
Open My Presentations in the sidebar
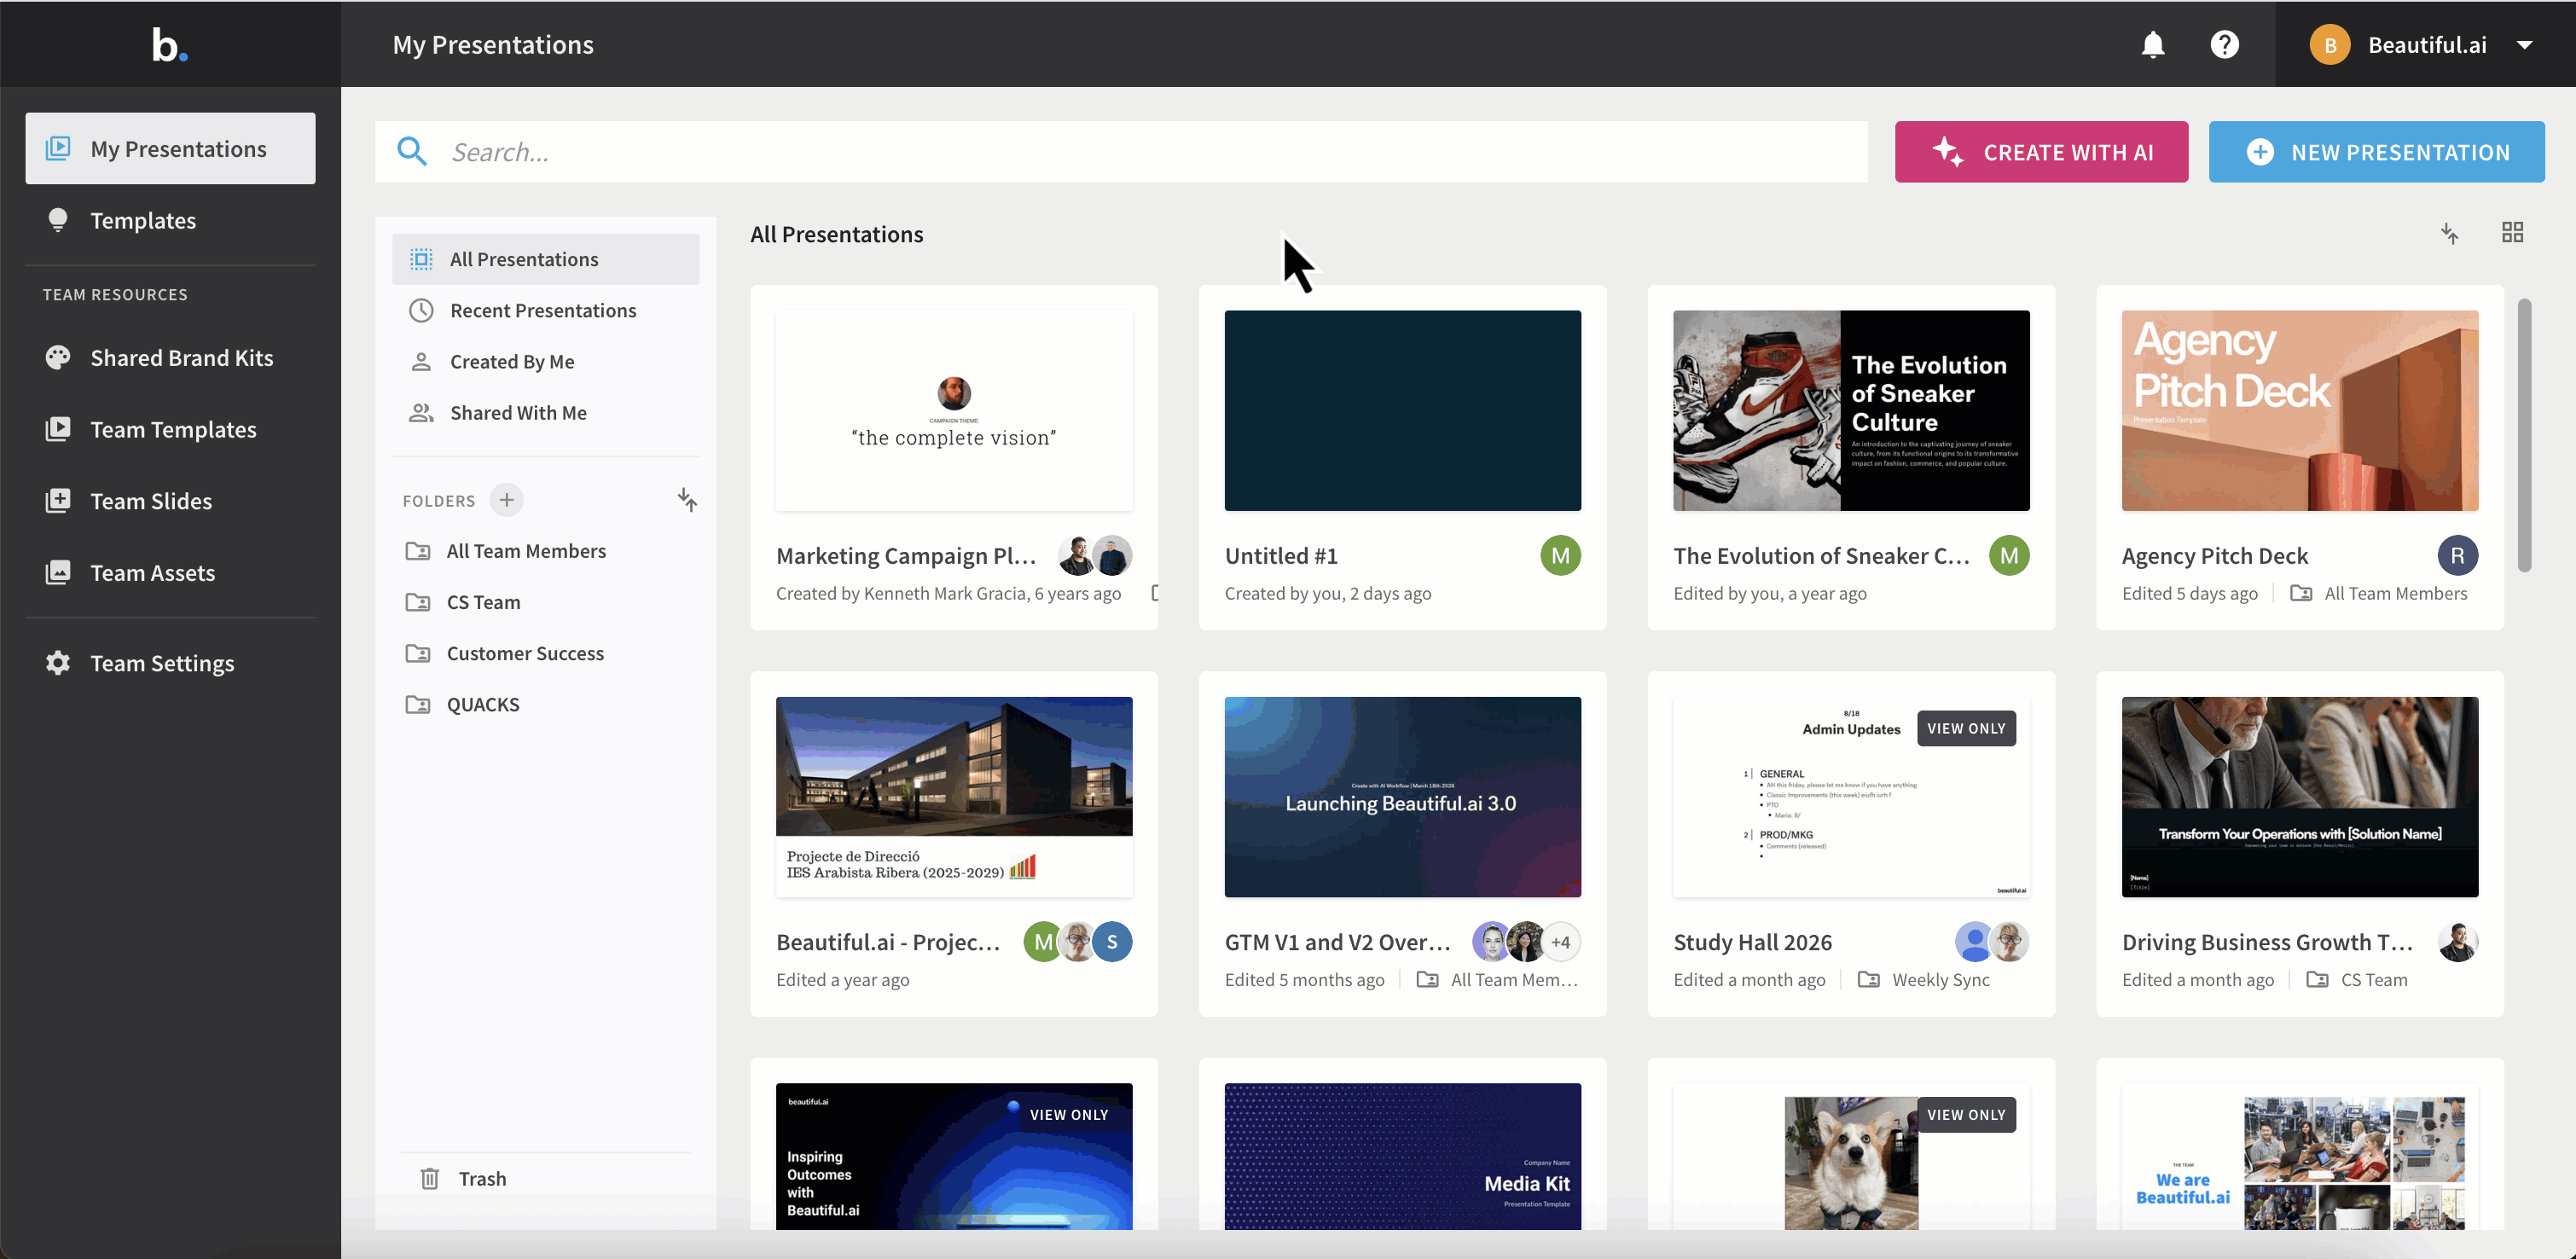pos(170,149)
